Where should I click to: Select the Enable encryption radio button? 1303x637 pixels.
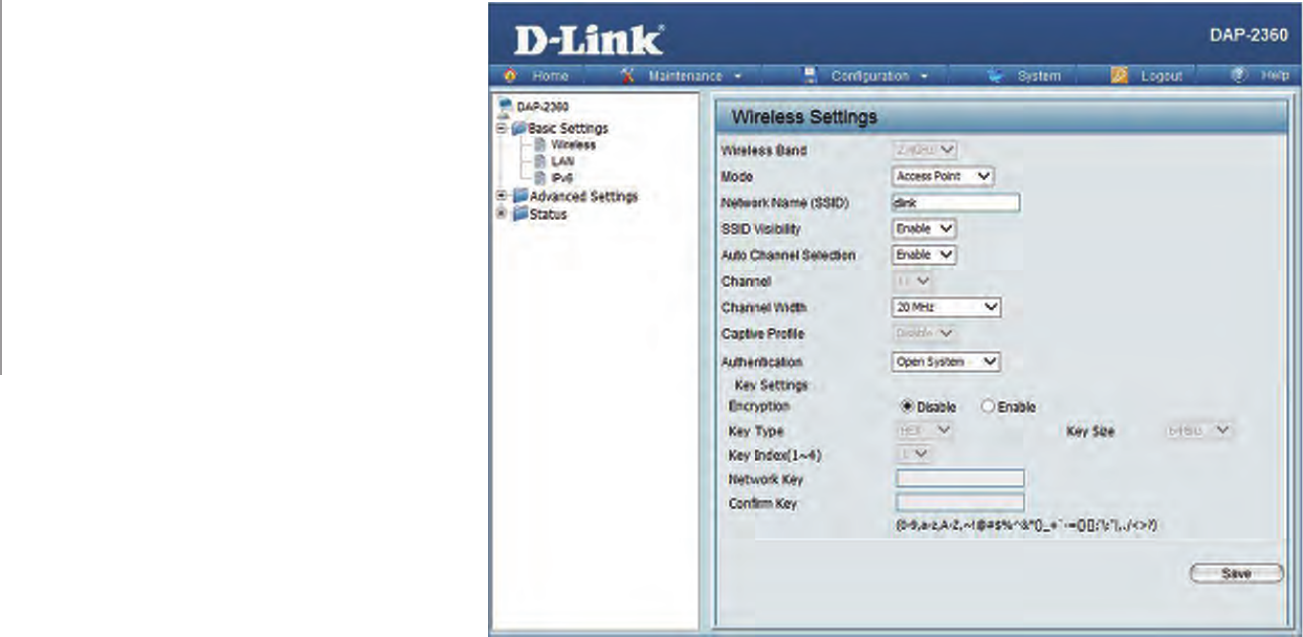tap(988, 407)
